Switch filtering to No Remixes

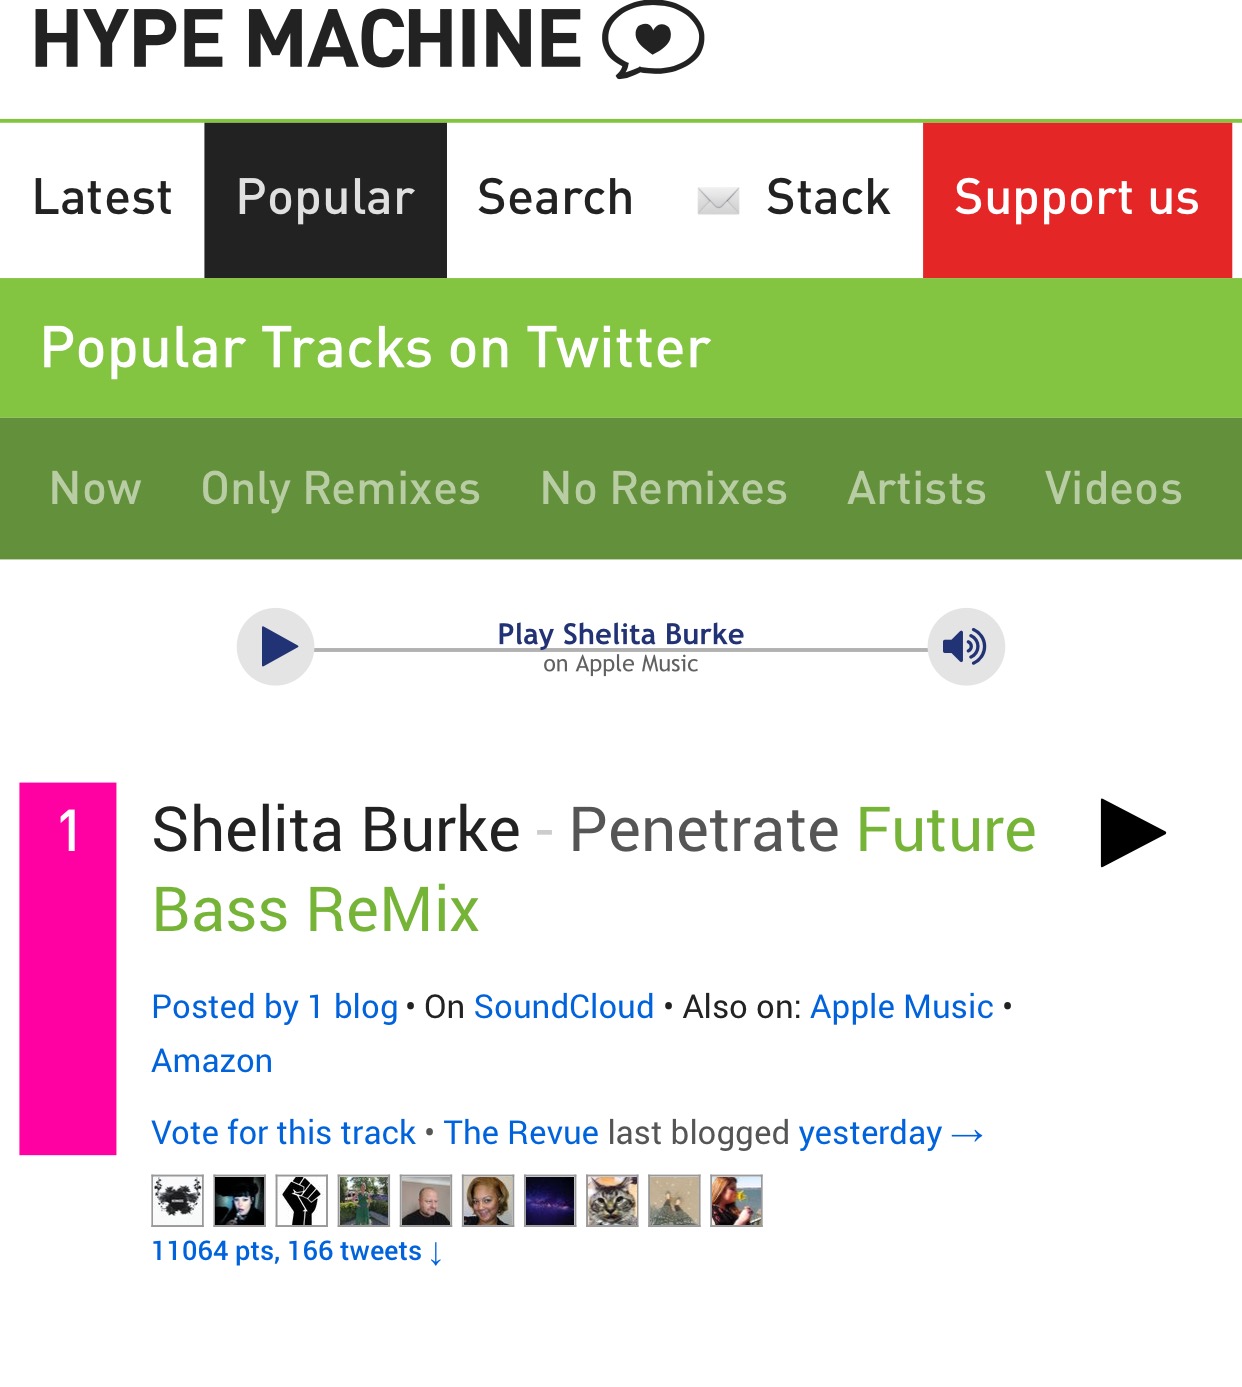(663, 489)
